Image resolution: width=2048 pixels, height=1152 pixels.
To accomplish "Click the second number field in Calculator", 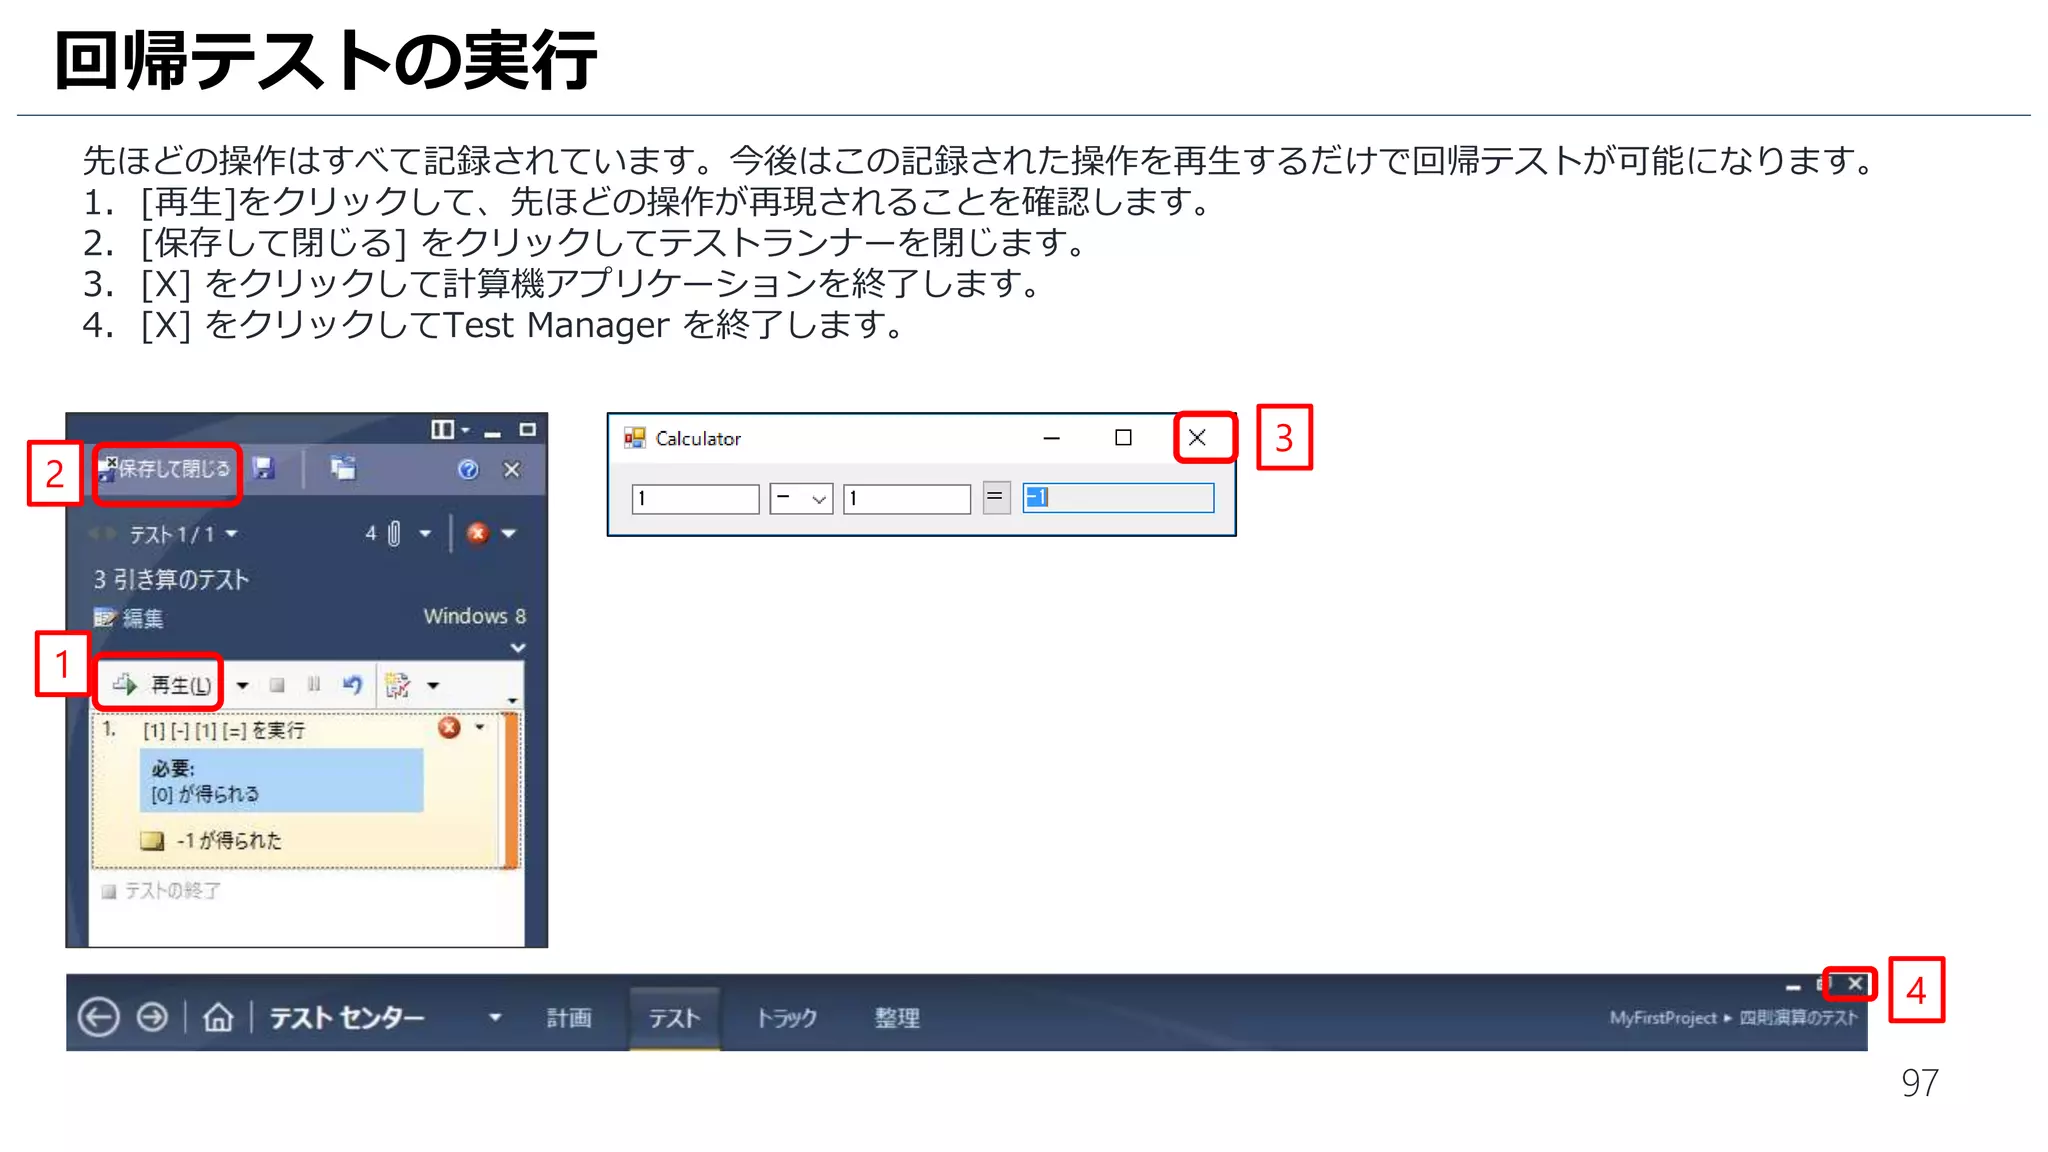I will [907, 499].
